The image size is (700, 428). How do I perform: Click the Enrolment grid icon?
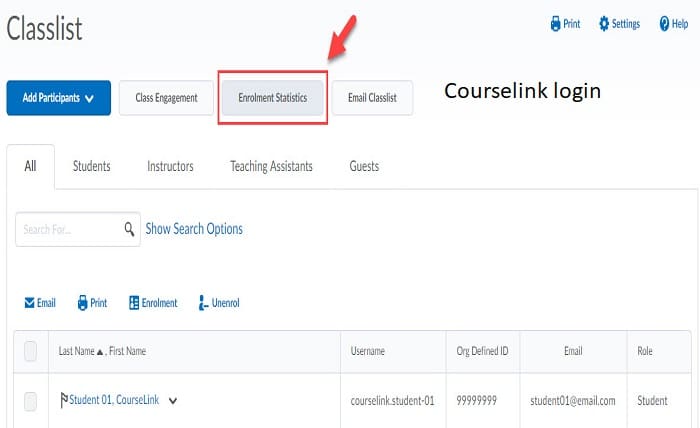[x=134, y=303]
